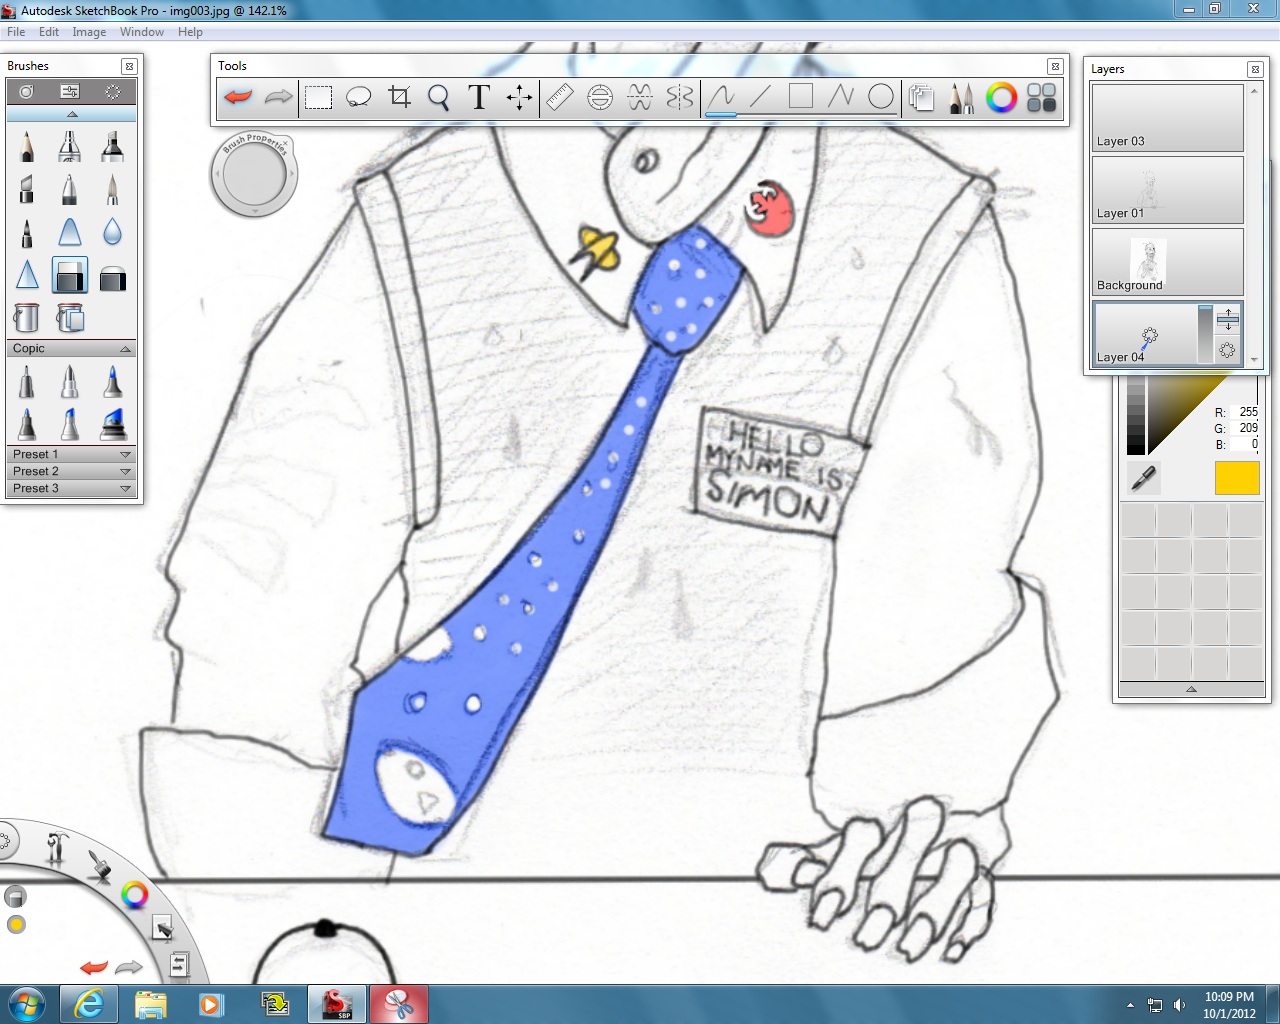This screenshot has height=1024, width=1280.
Task: Select the Chisel tip pen brush
Action: point(27,188)
